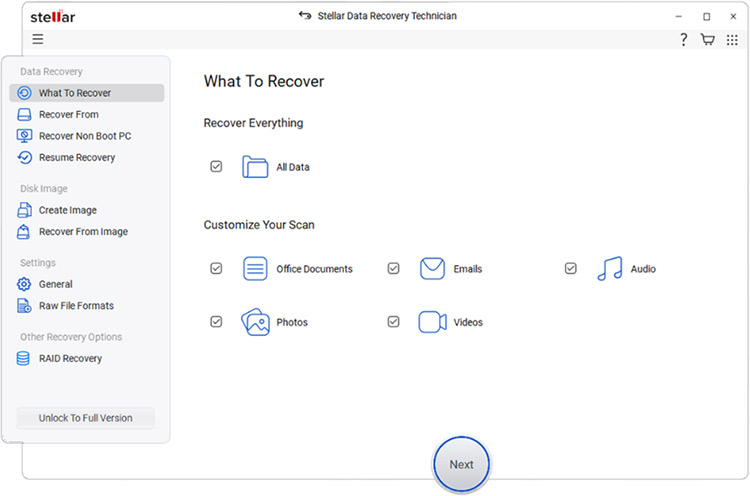Disable the Emails checkbox

coord(393,269)
